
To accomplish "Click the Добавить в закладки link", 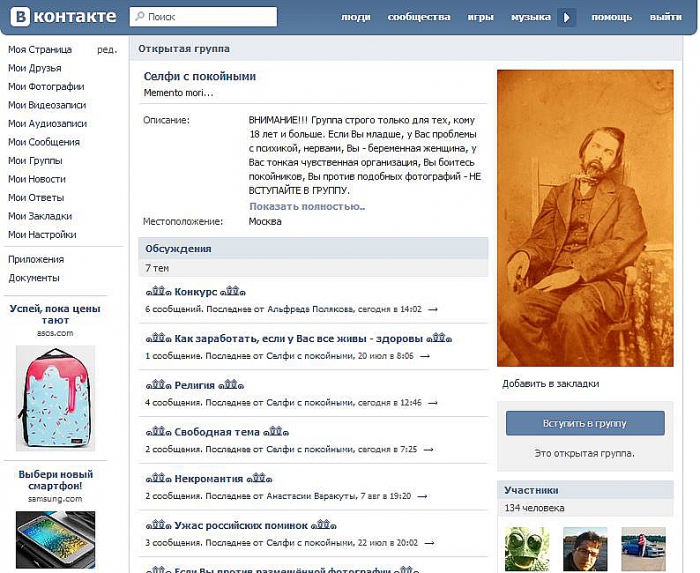I will point(550,383).
